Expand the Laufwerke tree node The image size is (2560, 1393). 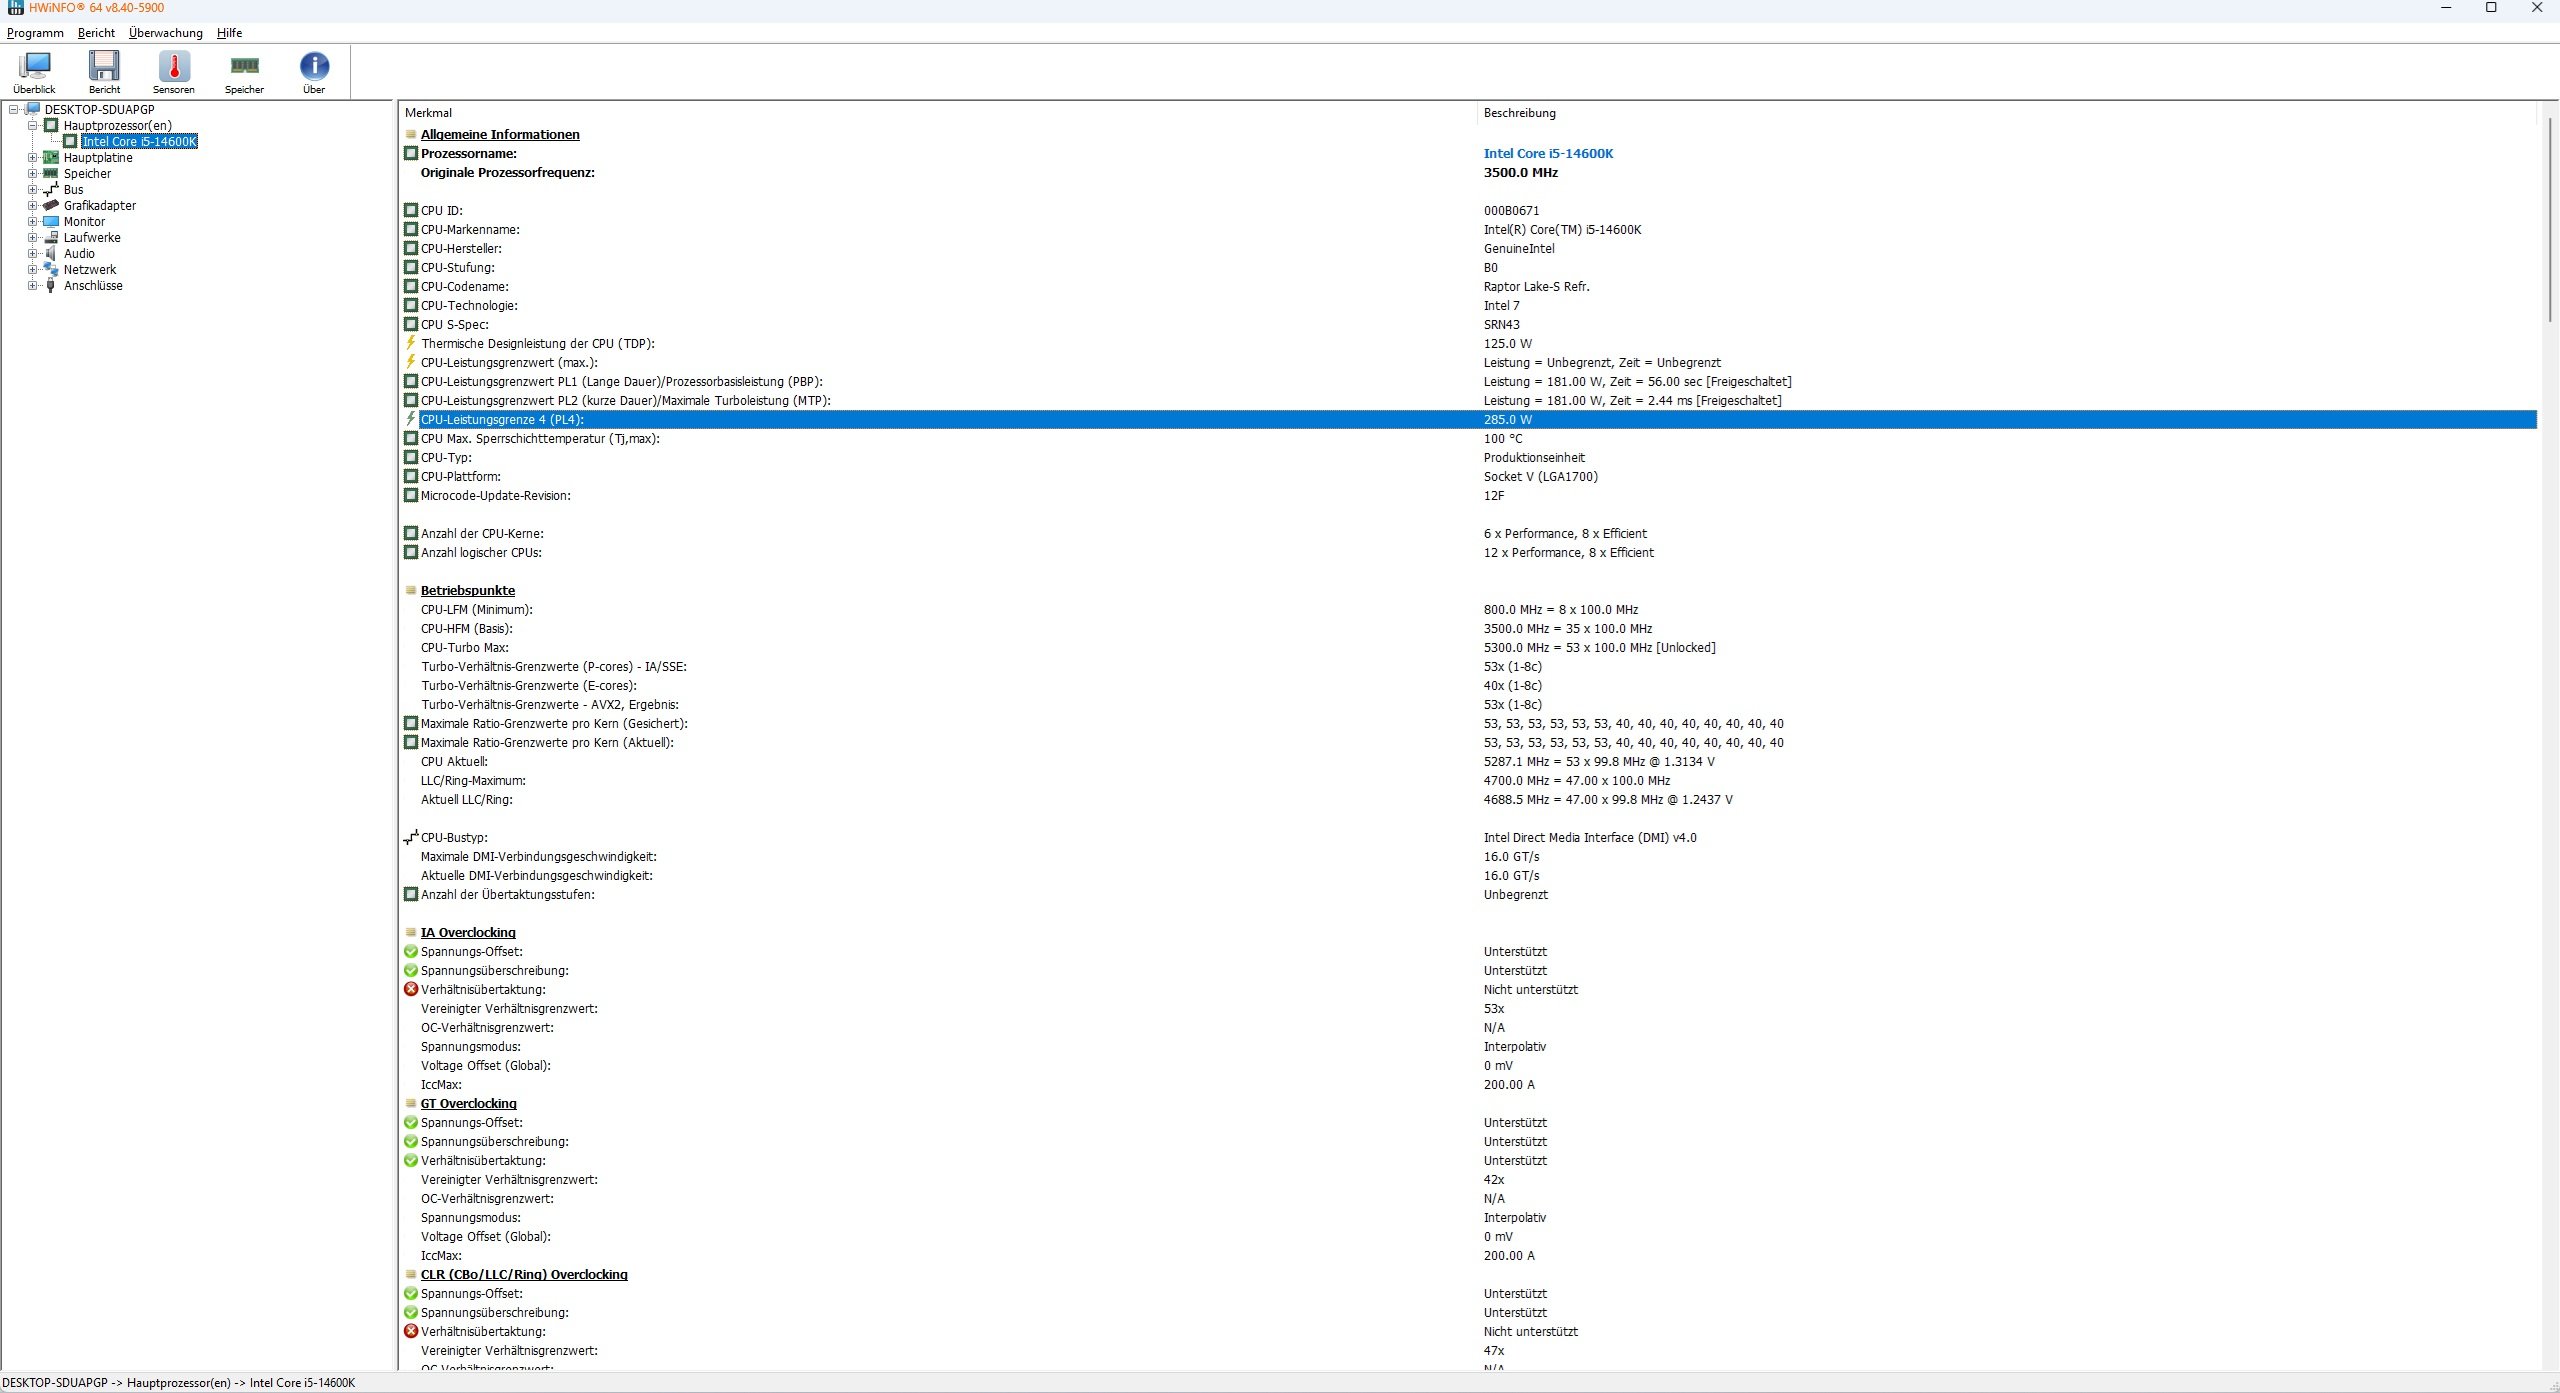[33, 238]
